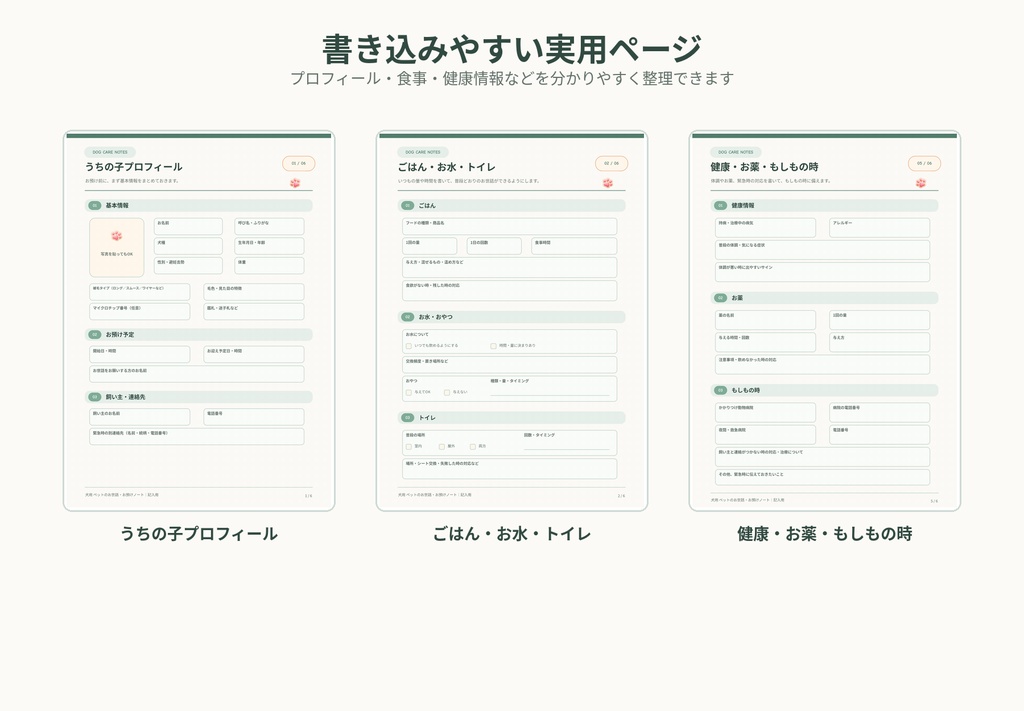
Task: Check the 屋外 toilet location checkbox
Action: (441, 447)
